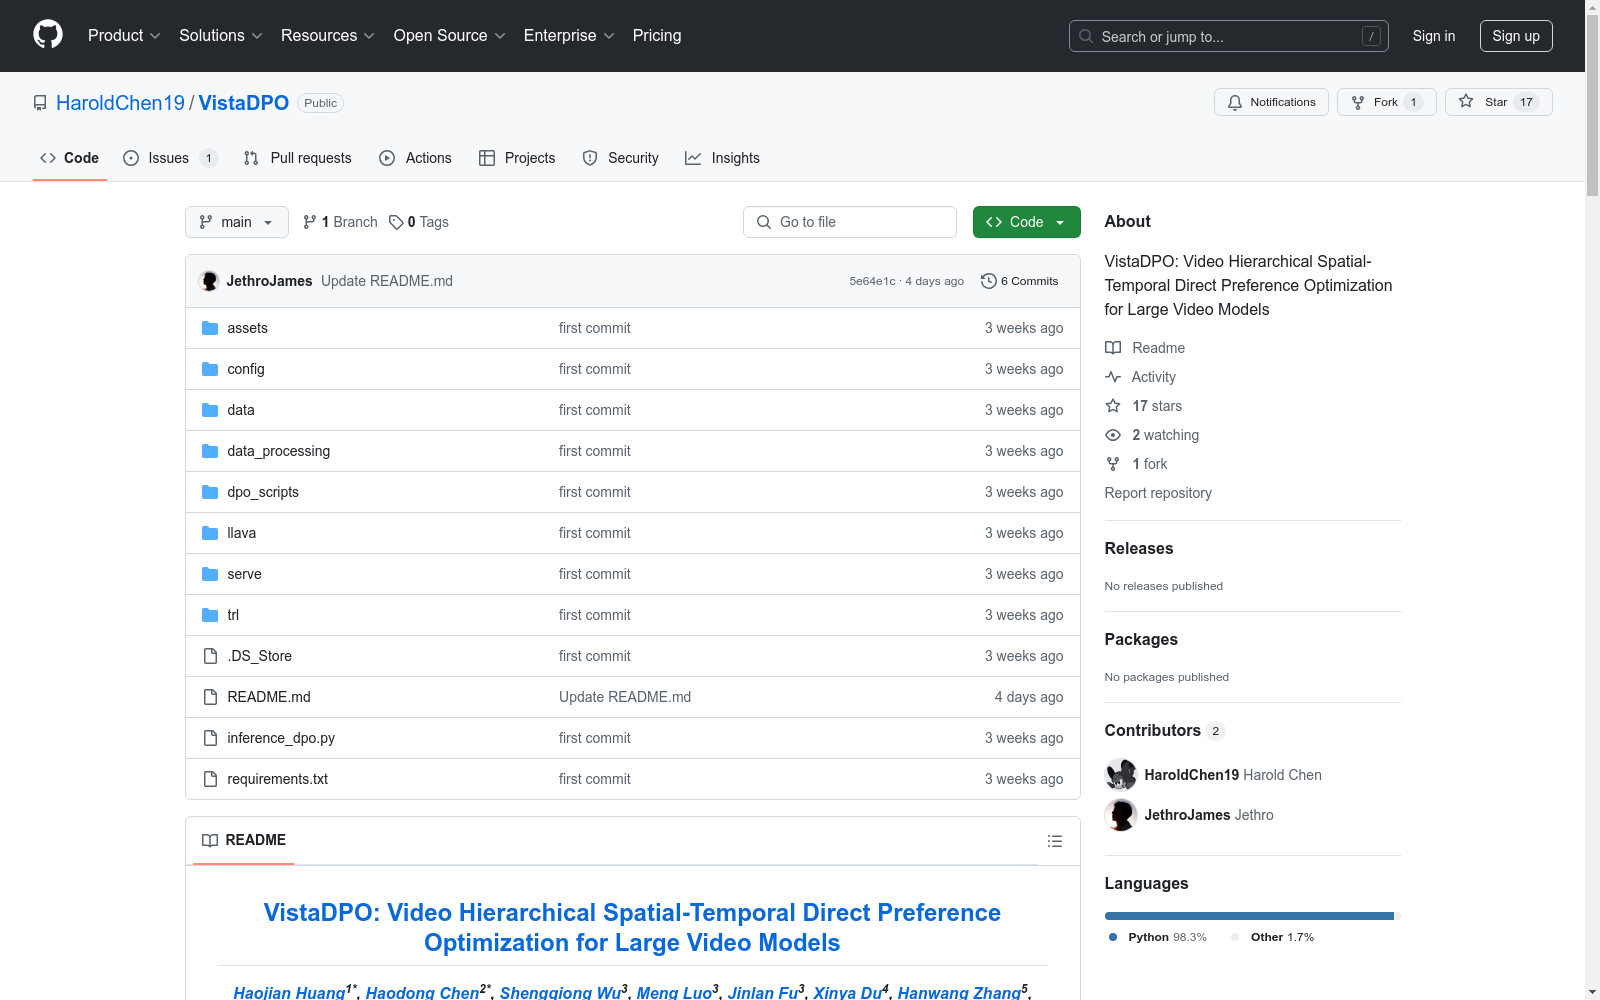Click the assets folder icon
Image resolution: width=1600 pixels, height=1000 pixels.
(210, 328)
